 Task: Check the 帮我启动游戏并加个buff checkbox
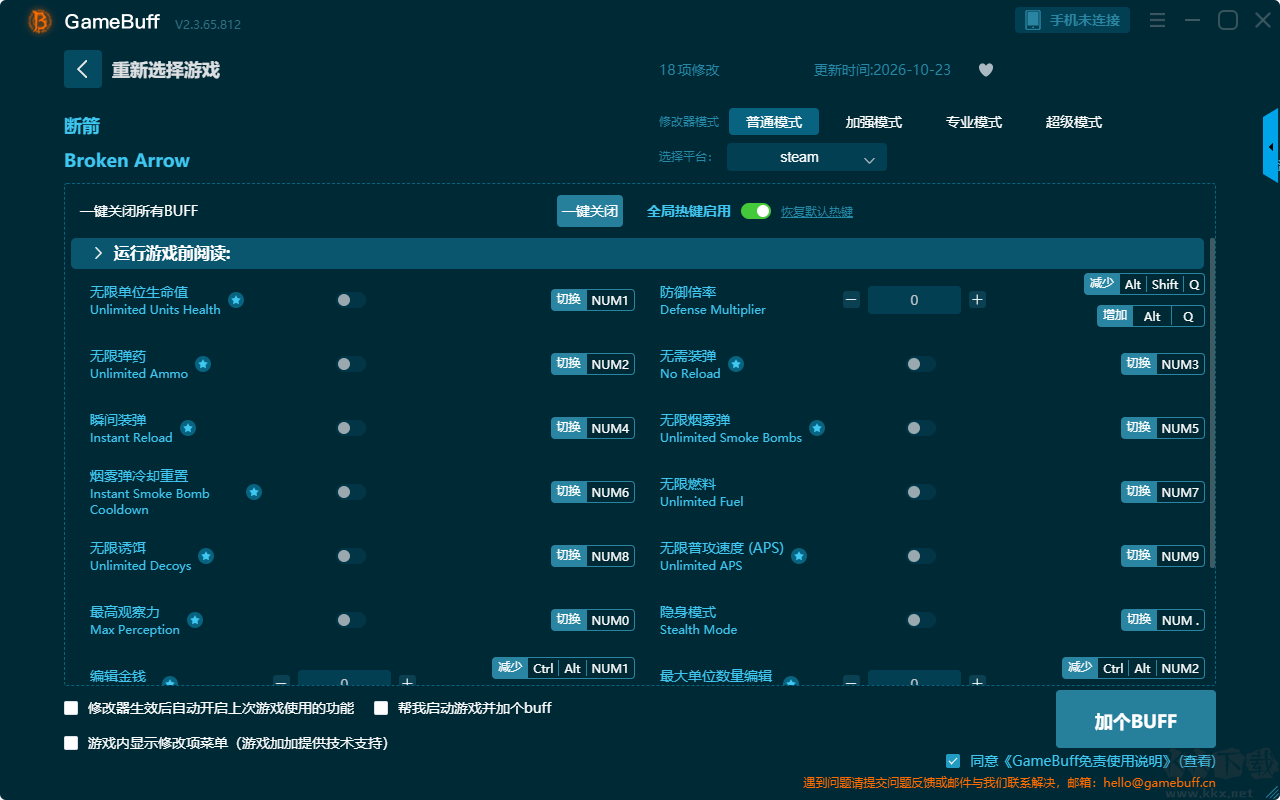click(381, 708)
